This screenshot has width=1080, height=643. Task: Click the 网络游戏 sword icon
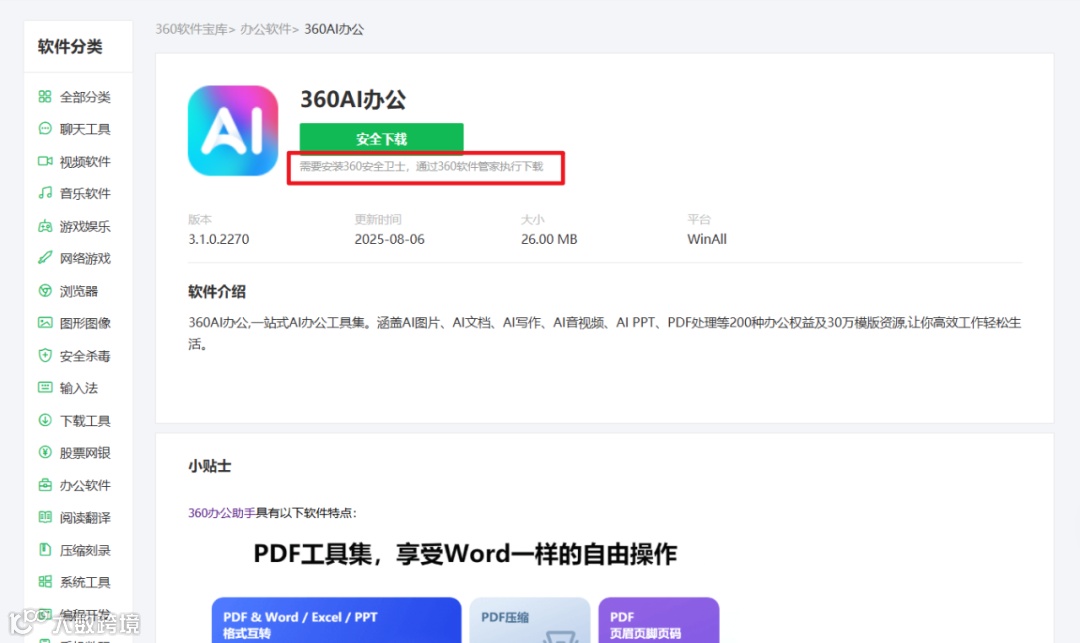pyautogui.click(x=45, y=258)
